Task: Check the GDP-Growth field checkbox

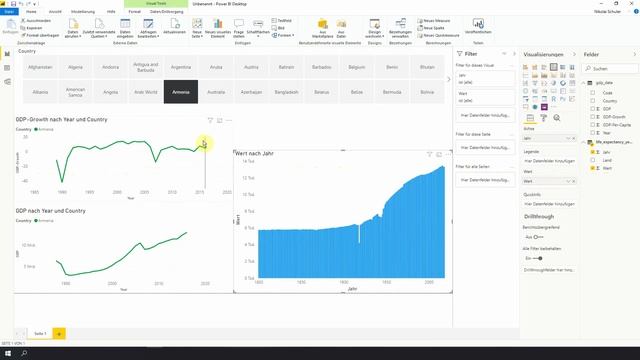Action: pos(592,117)
